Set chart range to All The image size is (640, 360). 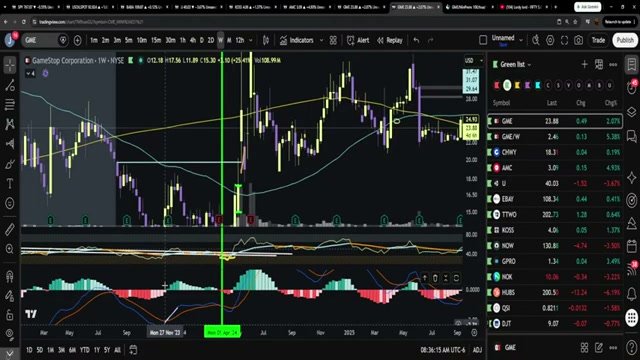tap(118, 350)
